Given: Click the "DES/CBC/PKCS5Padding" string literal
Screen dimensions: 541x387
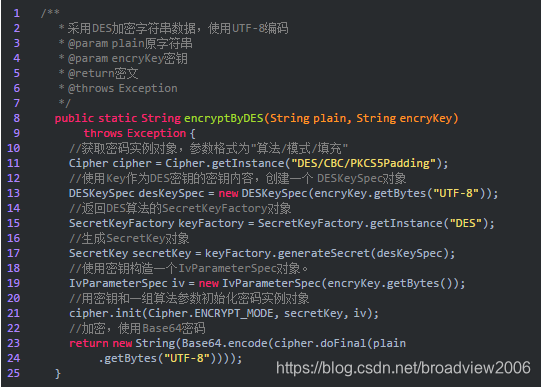Looking at the screenshot, I should coord(364,163).
